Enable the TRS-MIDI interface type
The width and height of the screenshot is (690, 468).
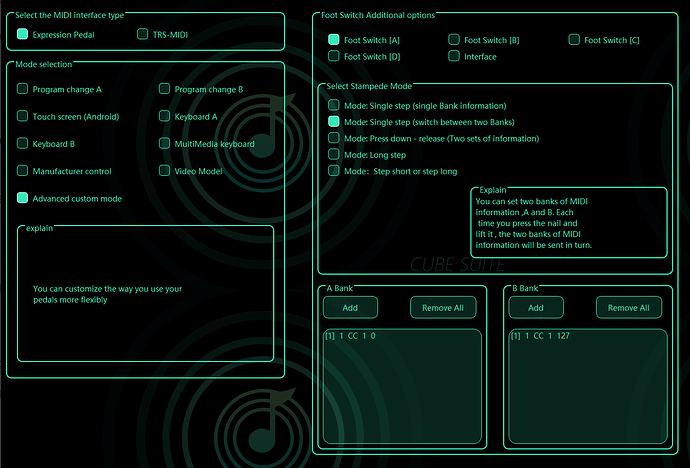(143, 34)
